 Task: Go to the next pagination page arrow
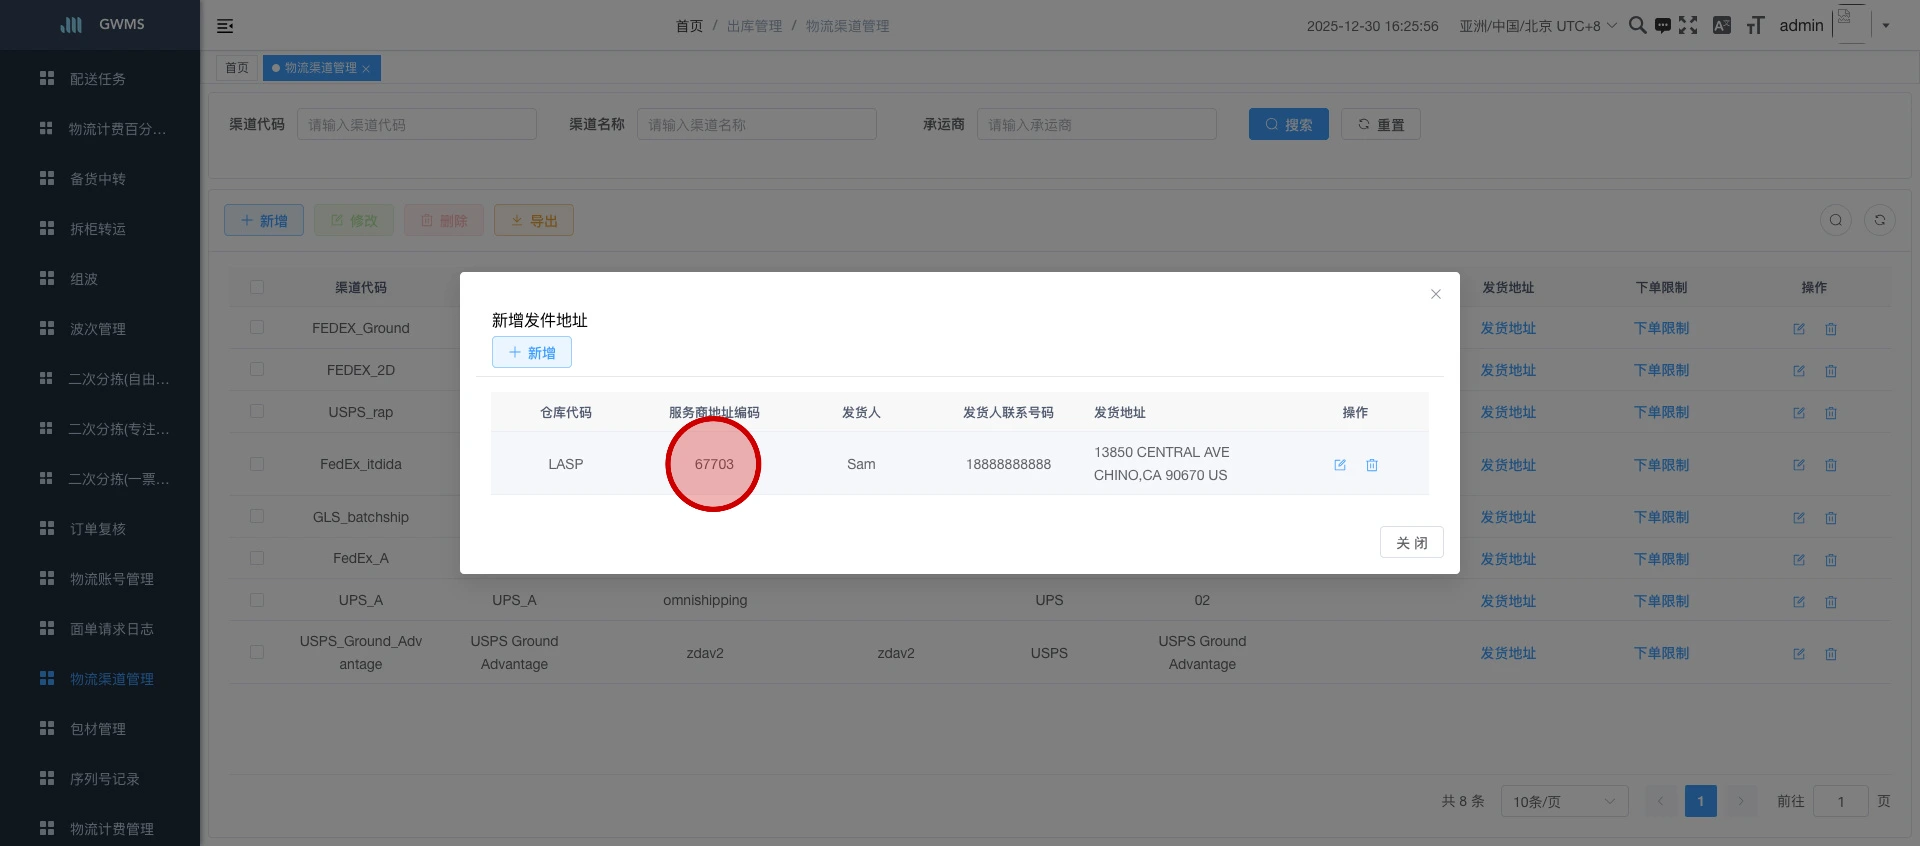point(1740,801)
